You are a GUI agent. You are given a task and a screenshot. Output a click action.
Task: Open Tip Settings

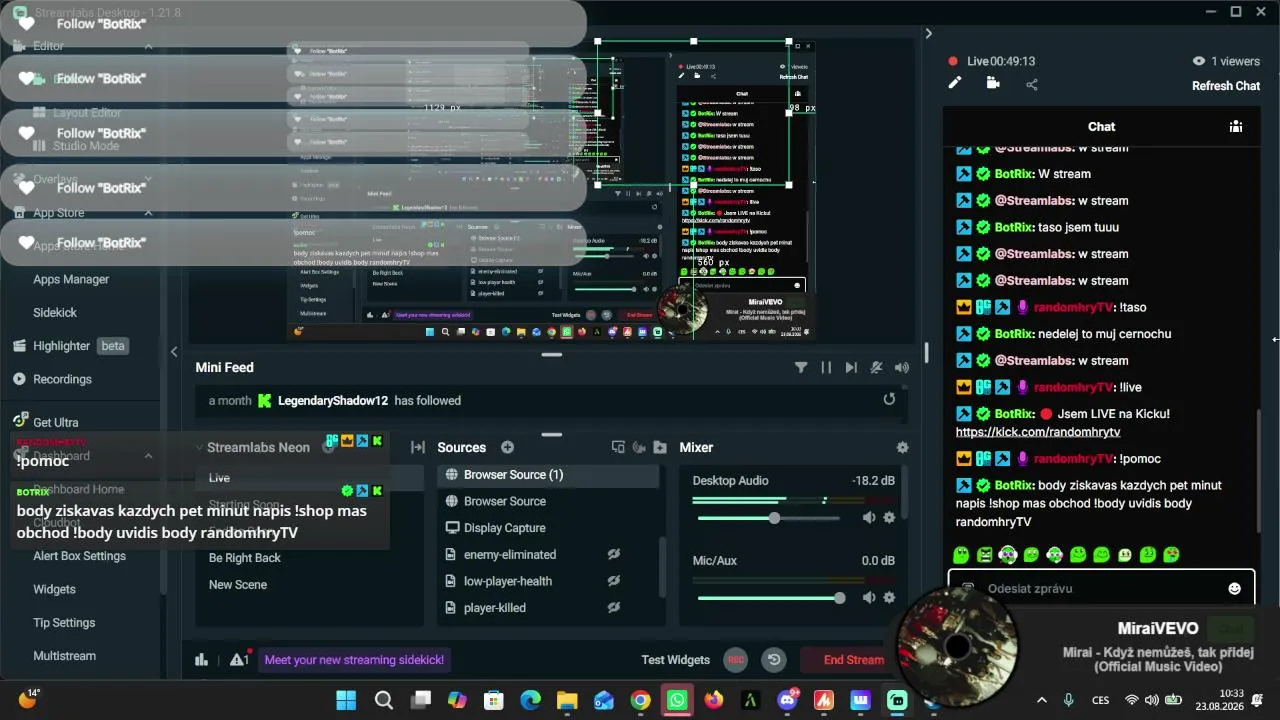coord(64,622)
